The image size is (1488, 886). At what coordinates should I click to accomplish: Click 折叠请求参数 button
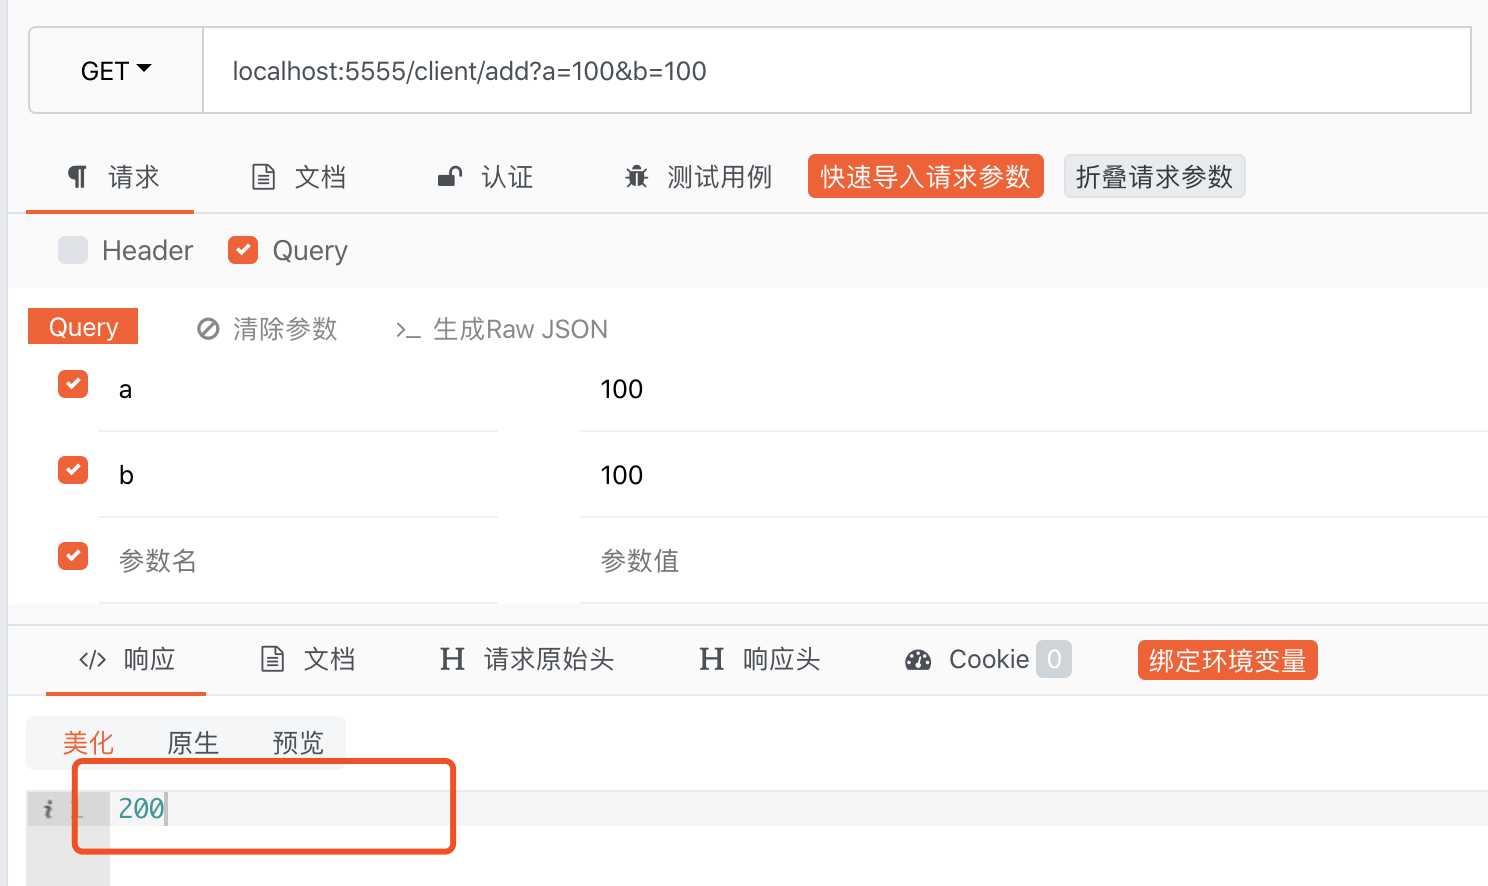pos(1154,177)
